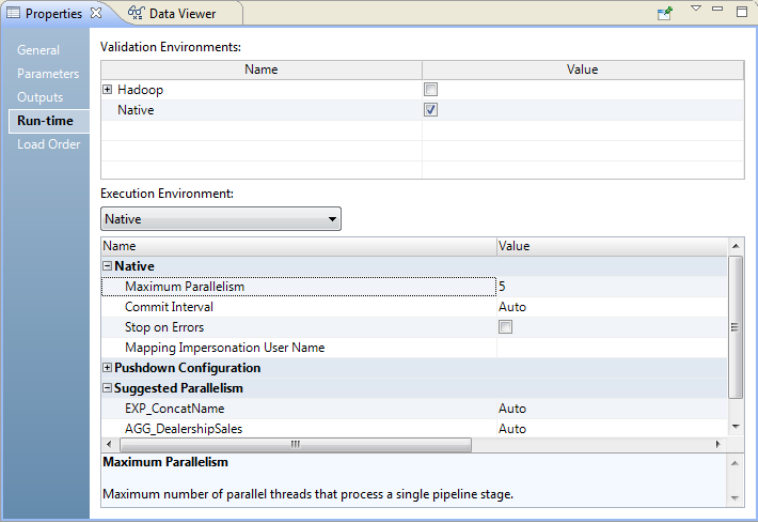The width and height of the screenshot is (758, 522).
Task: Open the view menu triangle
Action: 696,9
